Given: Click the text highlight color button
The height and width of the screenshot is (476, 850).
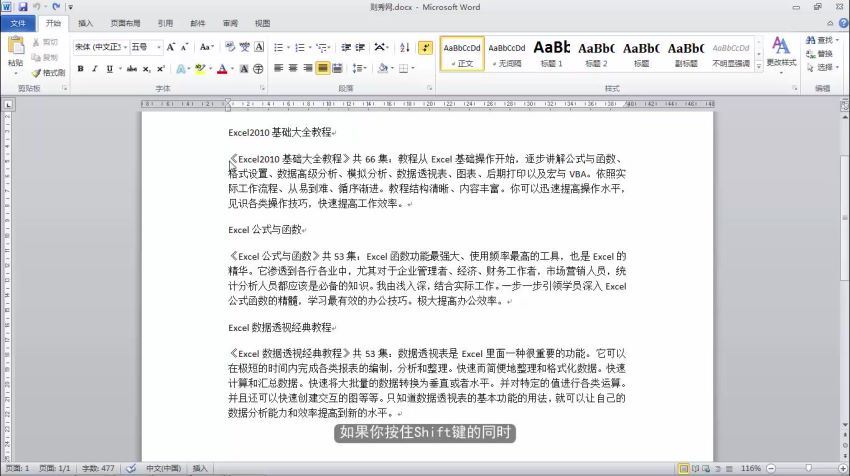Looking at the screenshot, I should (x=200, y=69).
